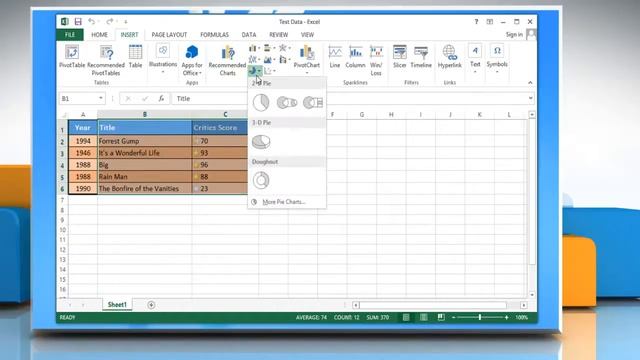Viewport: 640px width, 360px height.
Task: Click the zoom slider handle
Action: pos(480,317)
